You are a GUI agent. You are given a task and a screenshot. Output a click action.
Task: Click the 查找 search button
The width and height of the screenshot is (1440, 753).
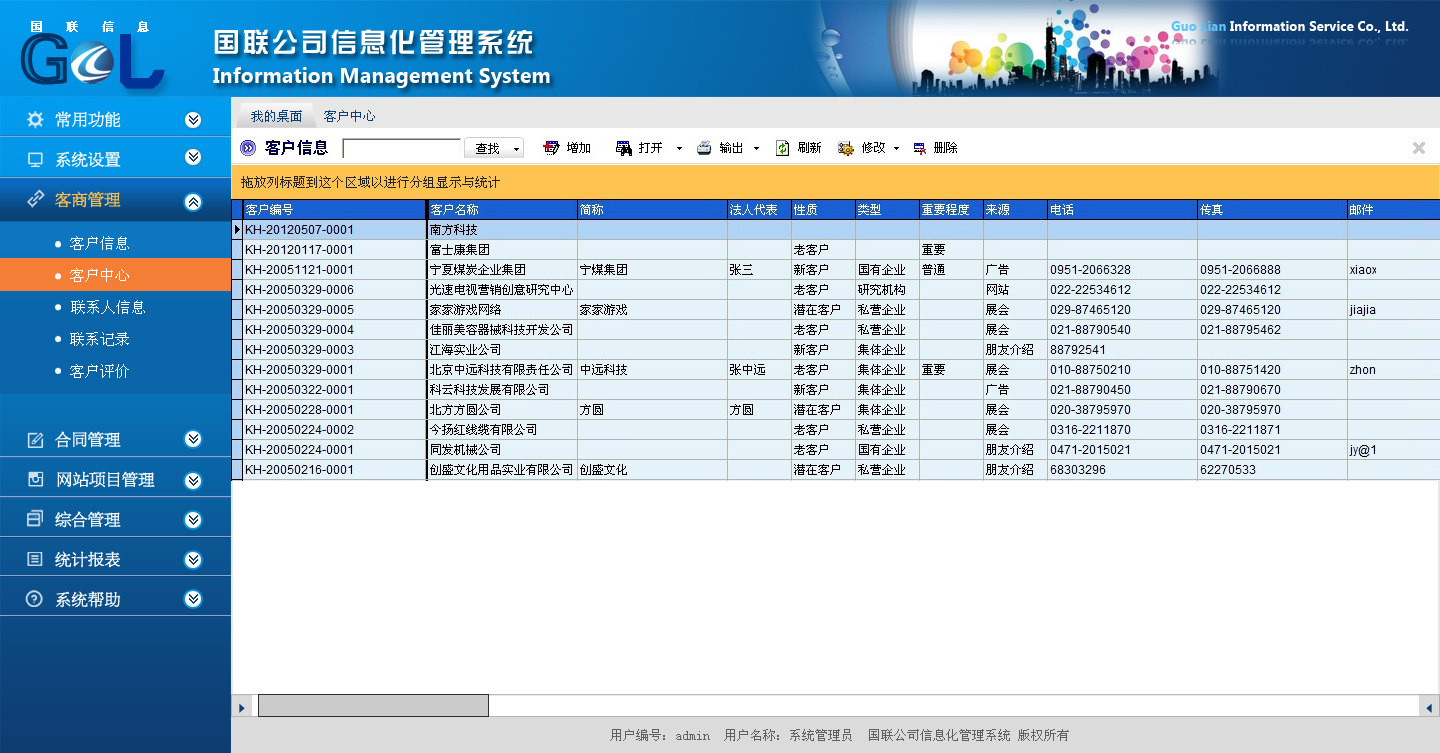(487, 149)
